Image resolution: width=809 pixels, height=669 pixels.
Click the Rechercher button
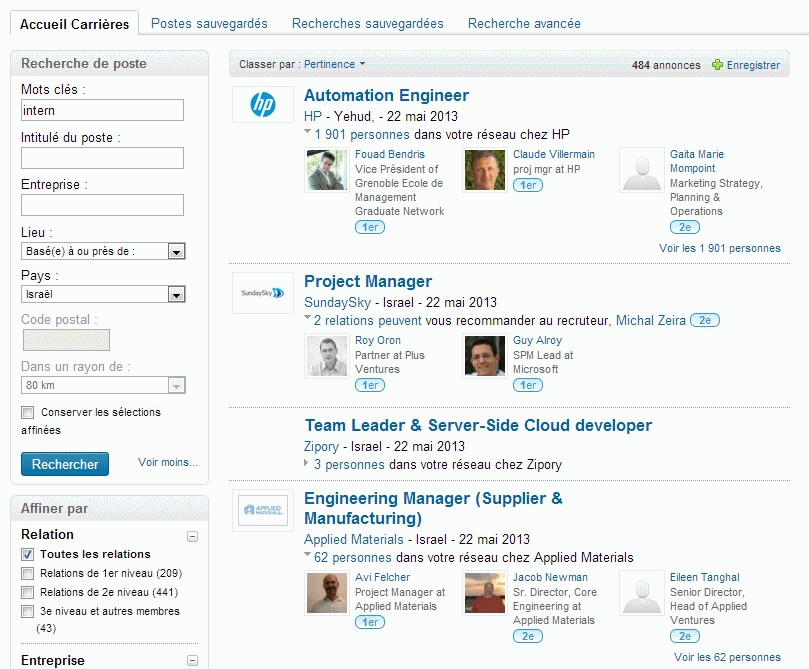coord(65,464)
